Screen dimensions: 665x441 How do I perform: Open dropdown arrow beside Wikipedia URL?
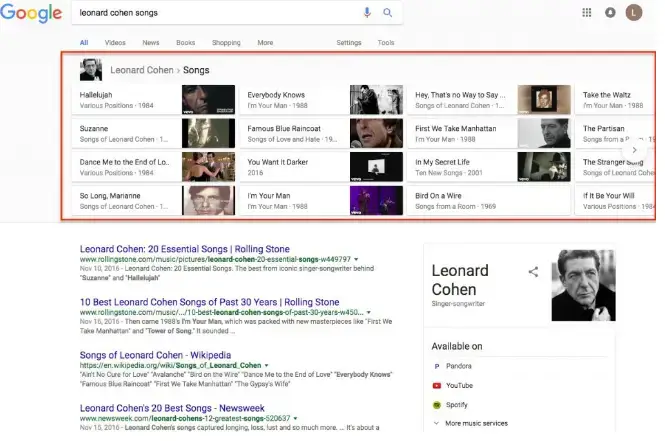266,365
